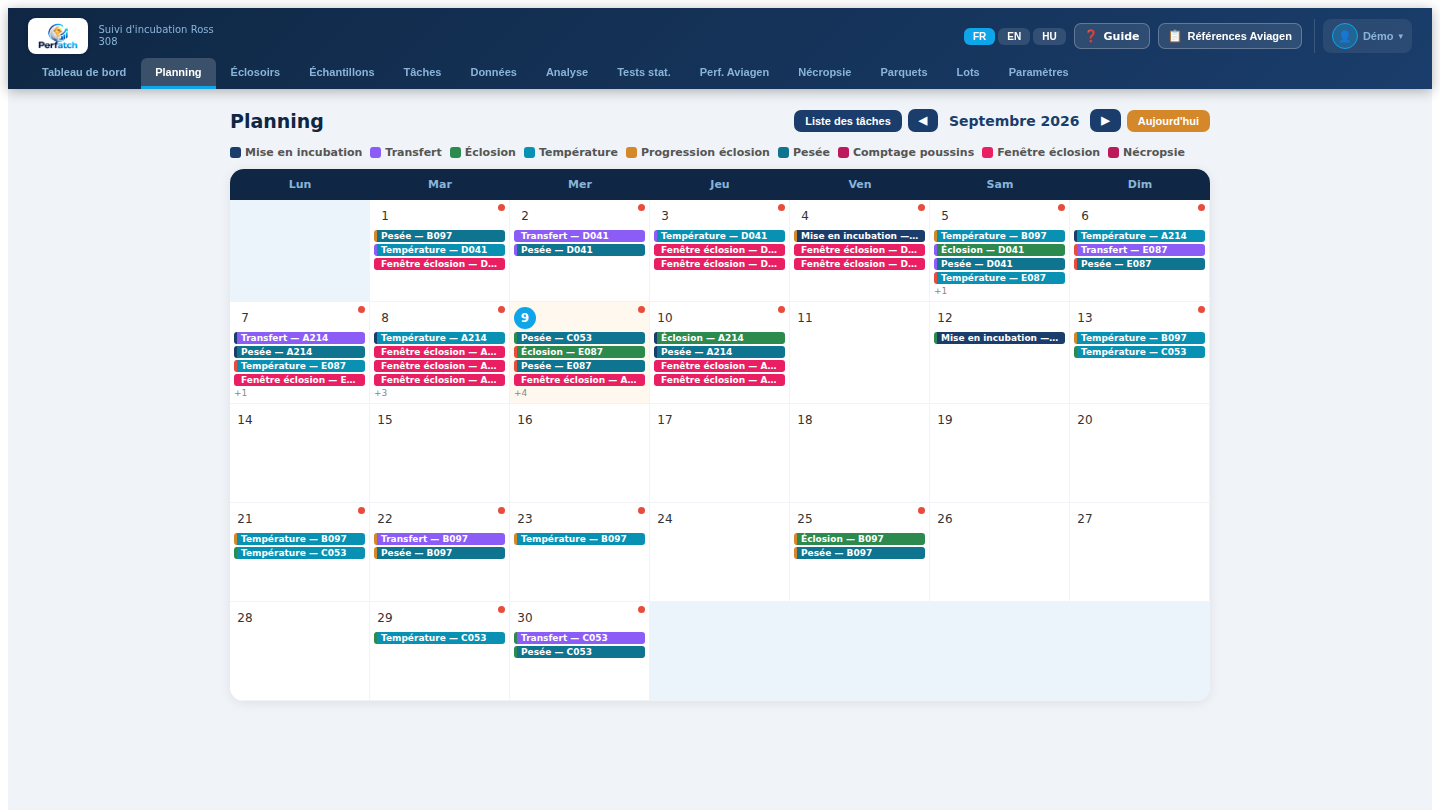1440x810 pixels.
Task: Click the Perfatch logo
Action: [x=58, y=36]
